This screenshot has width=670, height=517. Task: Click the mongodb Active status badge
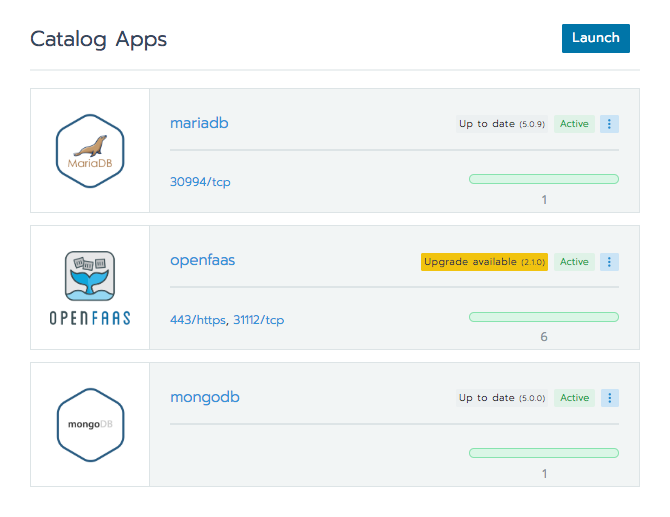(574, 398)
